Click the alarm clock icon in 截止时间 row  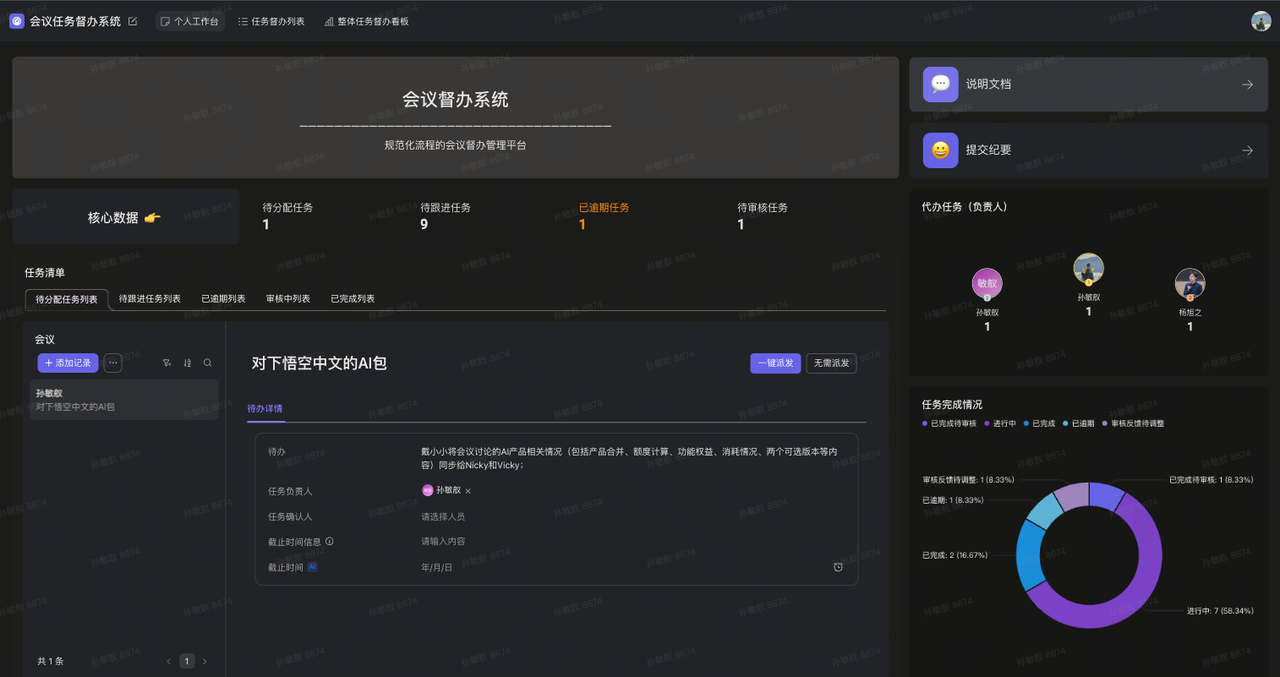pyautogui.click(x=838, y=567)
